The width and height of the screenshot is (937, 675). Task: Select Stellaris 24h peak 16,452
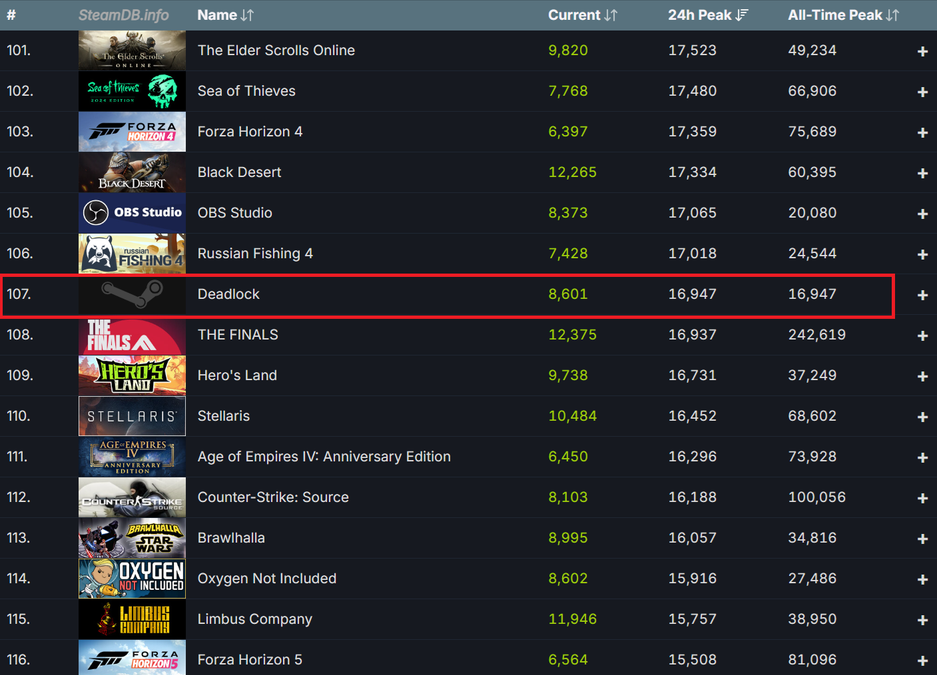692,416
